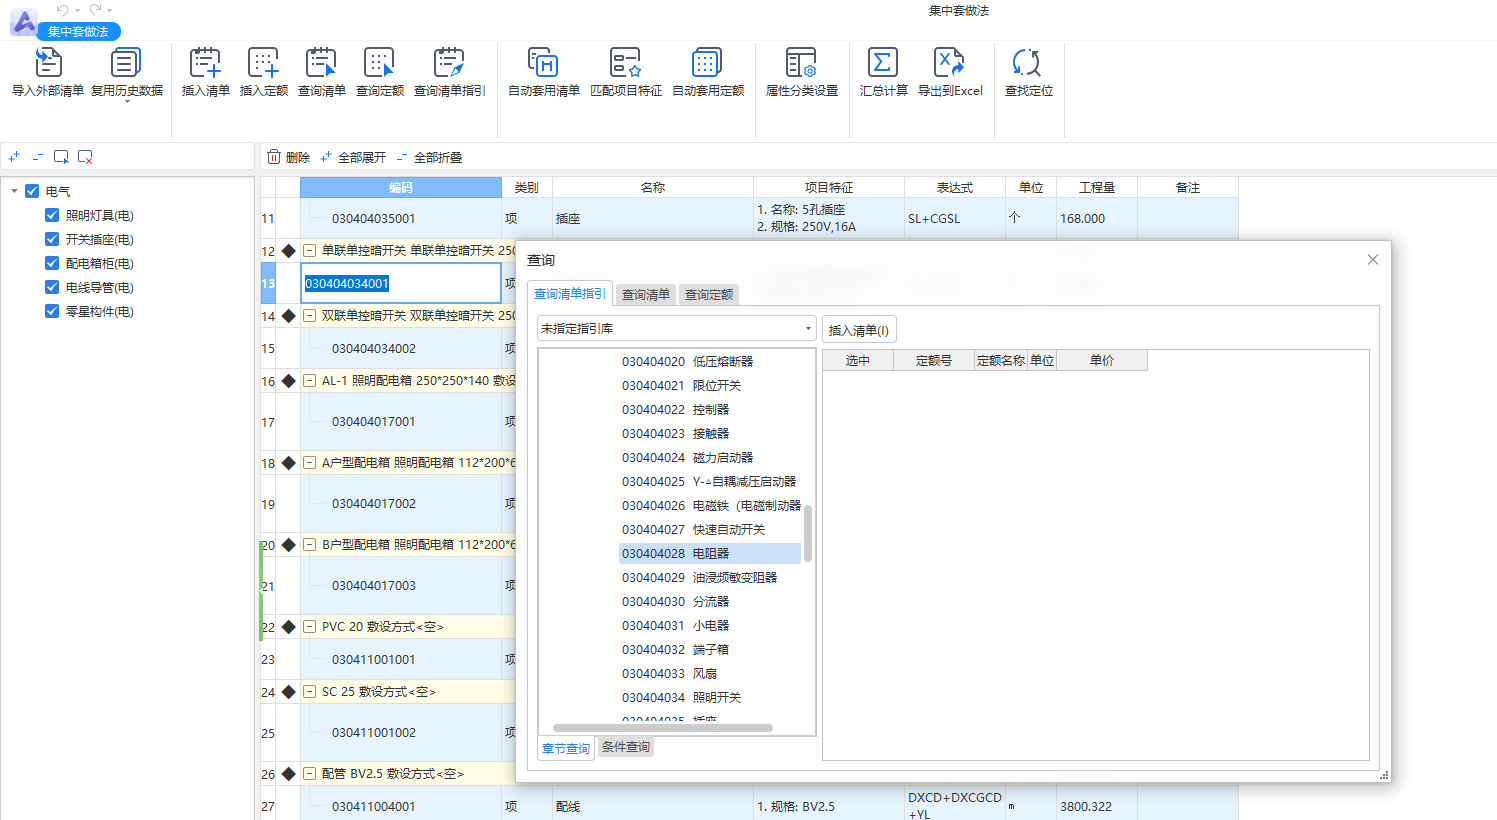Switch to 查询清单指引 tab
Viewport: 1497px width, 820px height.
(x=570, y=294)
